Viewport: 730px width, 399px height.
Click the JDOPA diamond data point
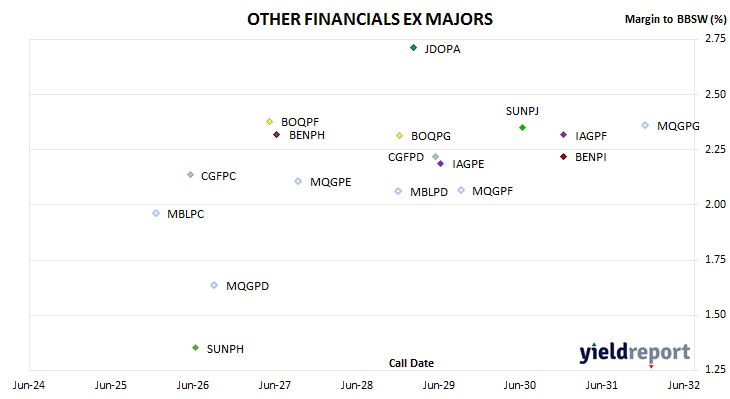pos(413,48)
